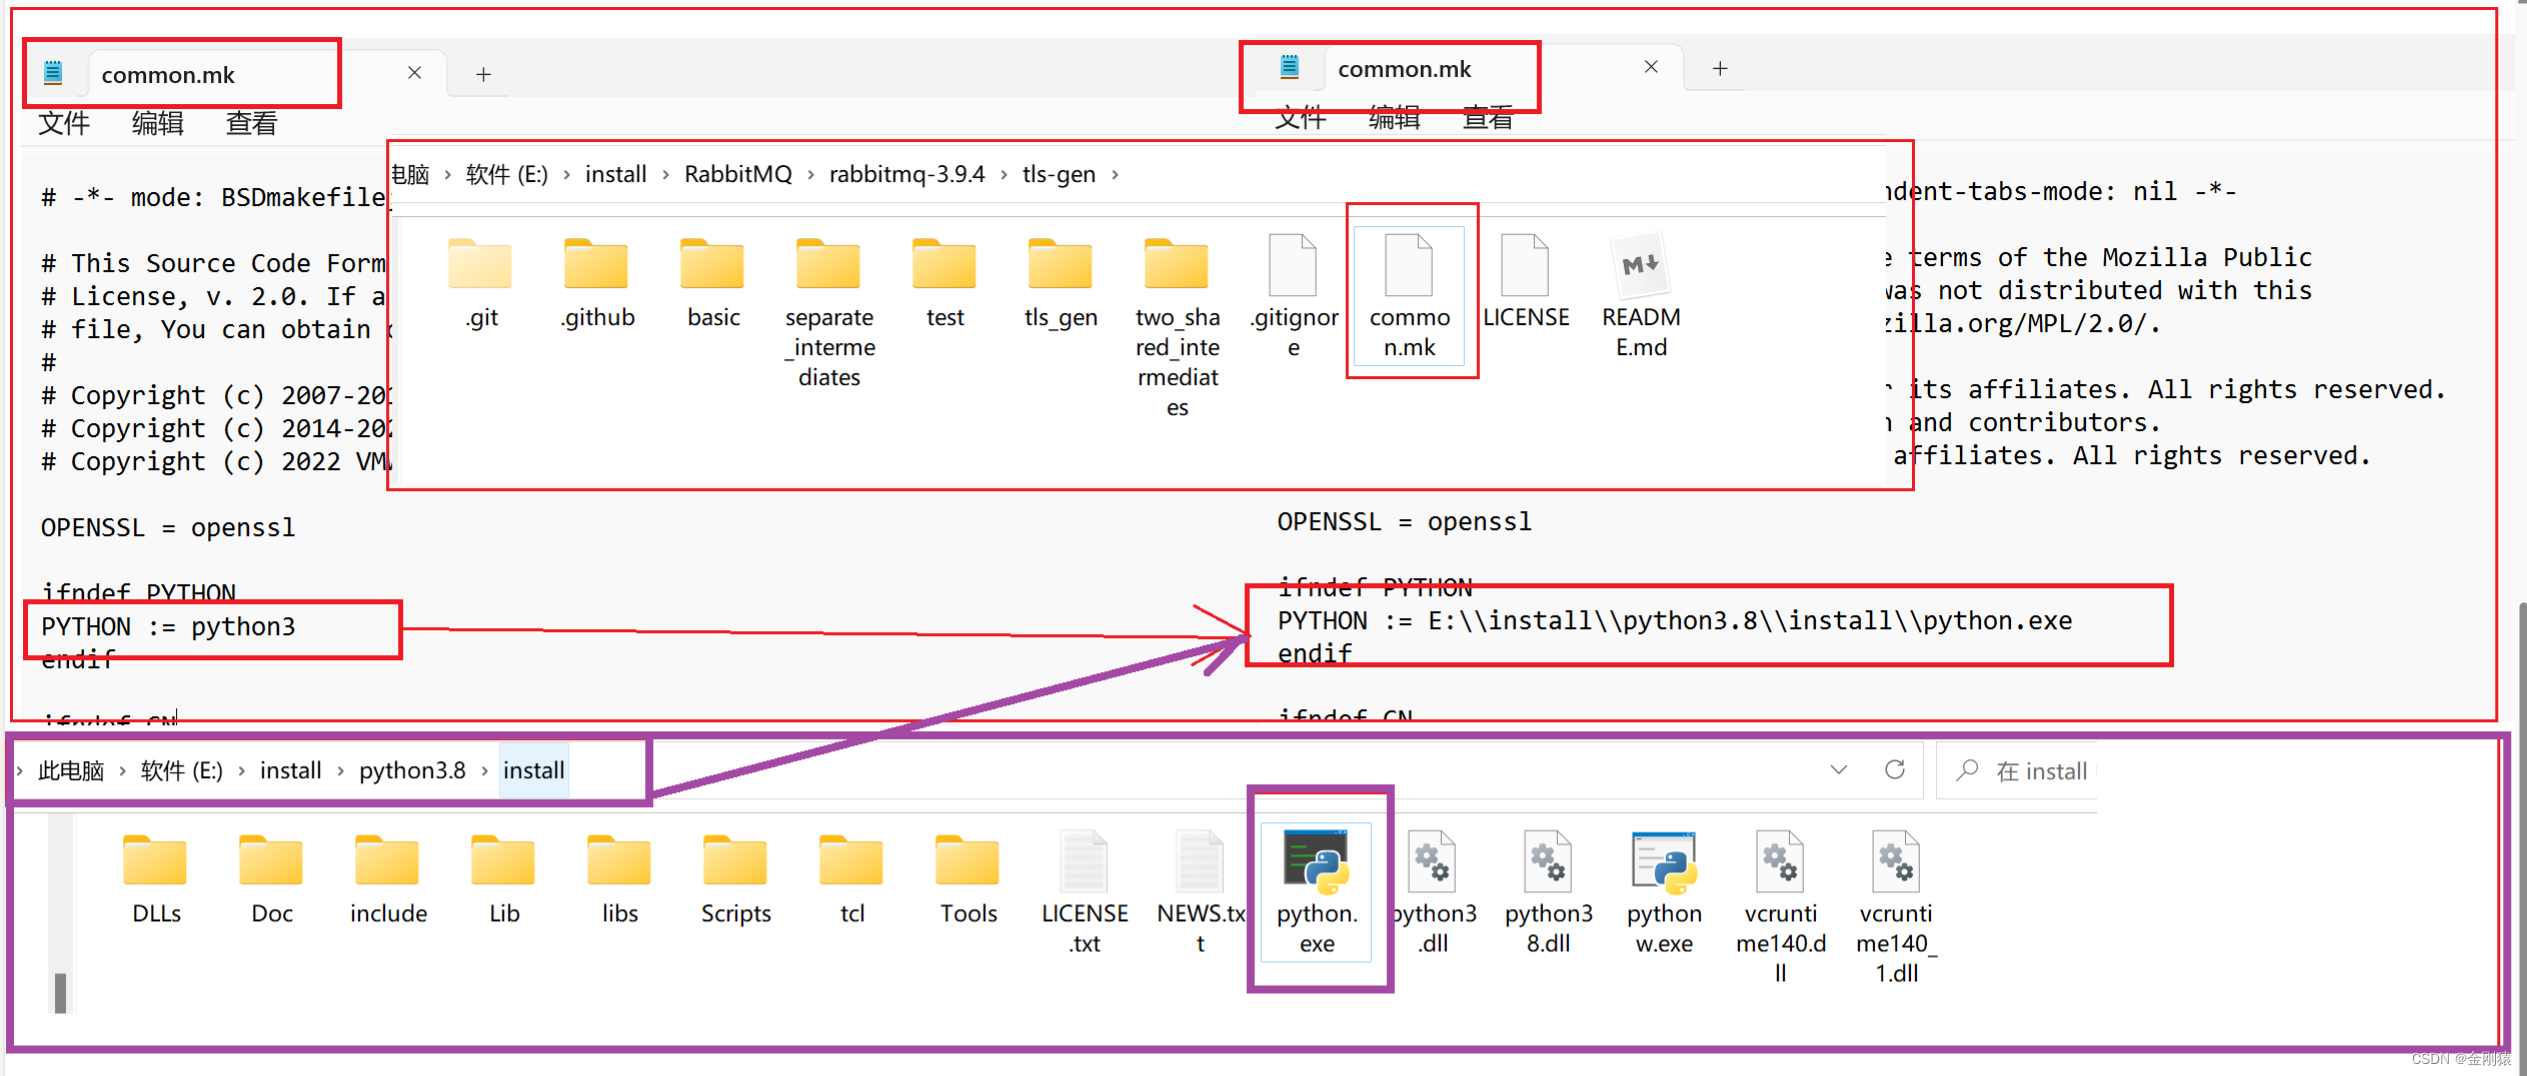Open the basic folder
The image size is (2527, 1076).
pos(713,282)
